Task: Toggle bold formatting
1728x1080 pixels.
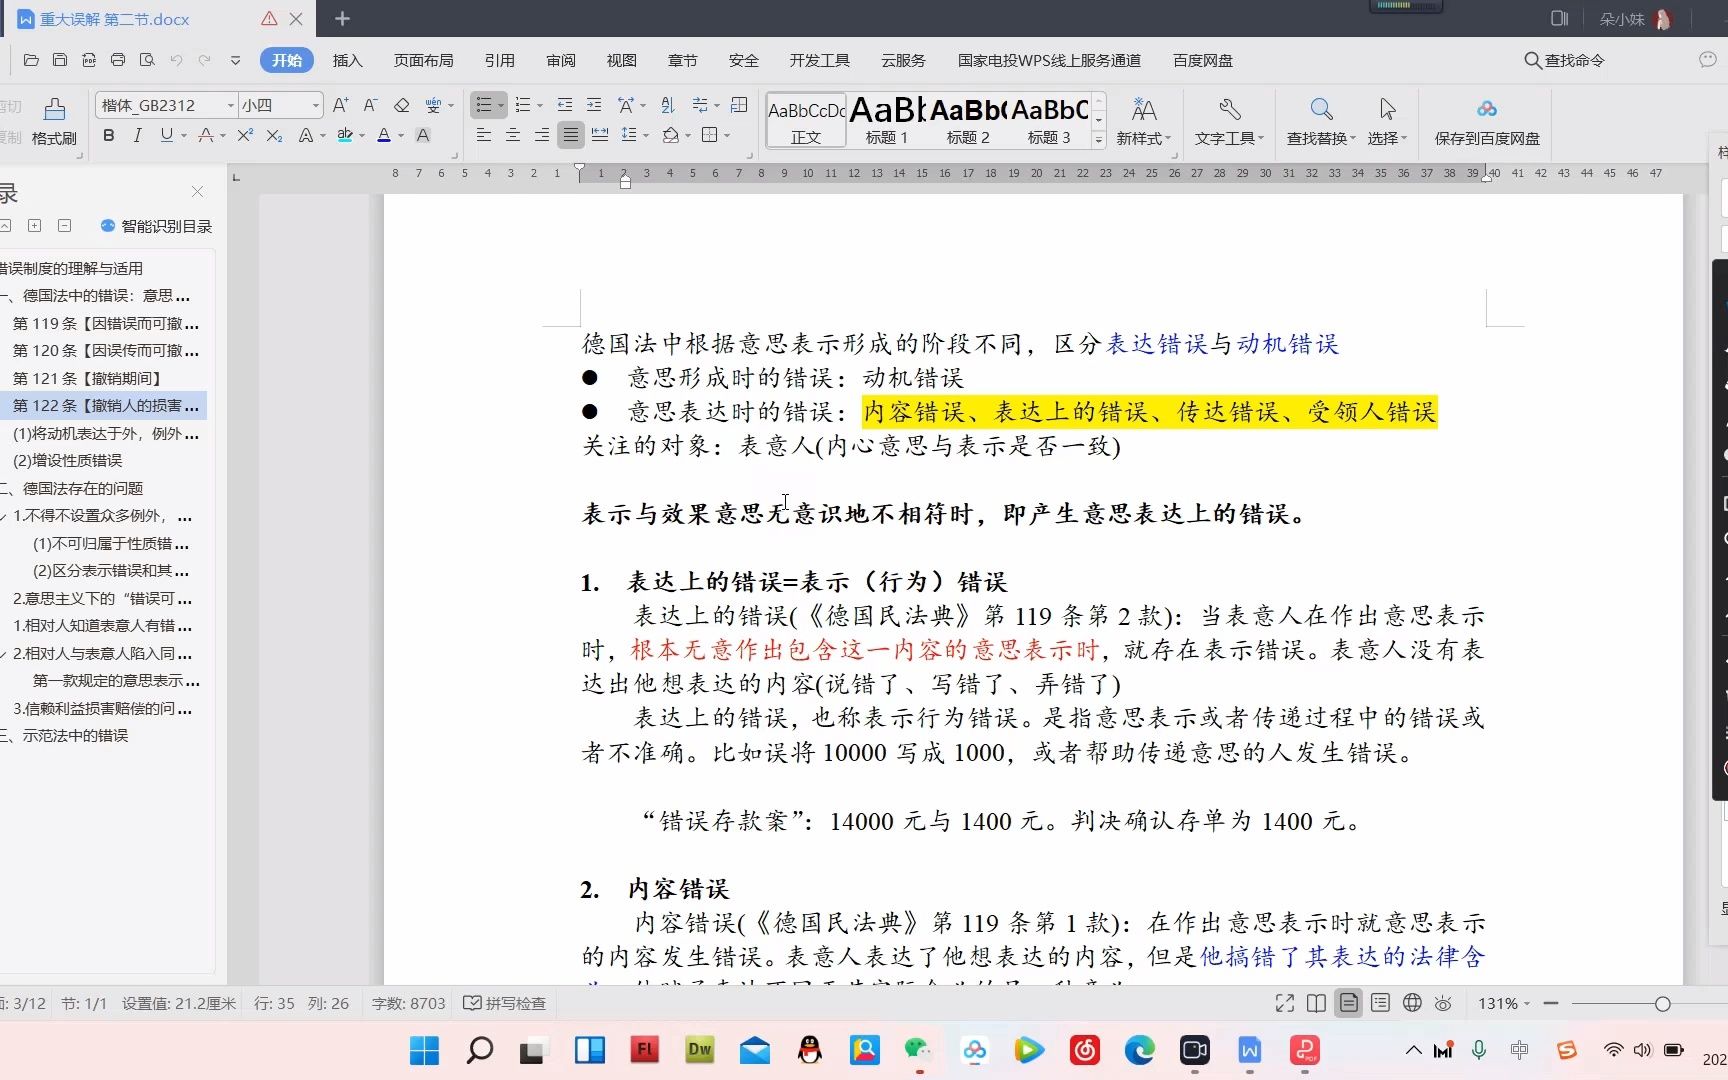Action: [109, 135]
